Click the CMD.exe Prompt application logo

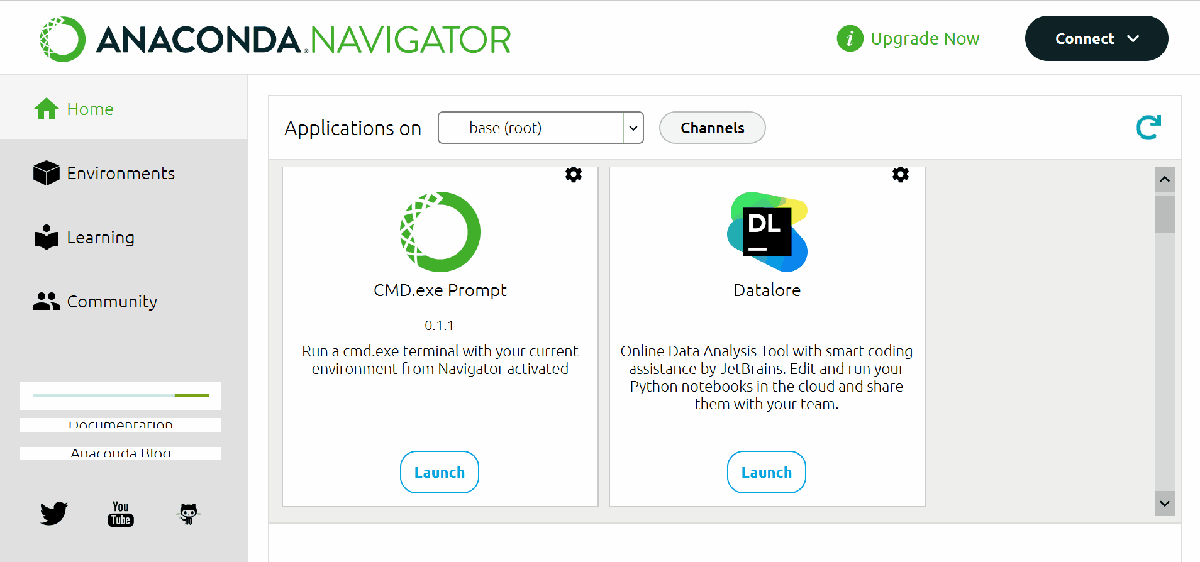point(440,231)
